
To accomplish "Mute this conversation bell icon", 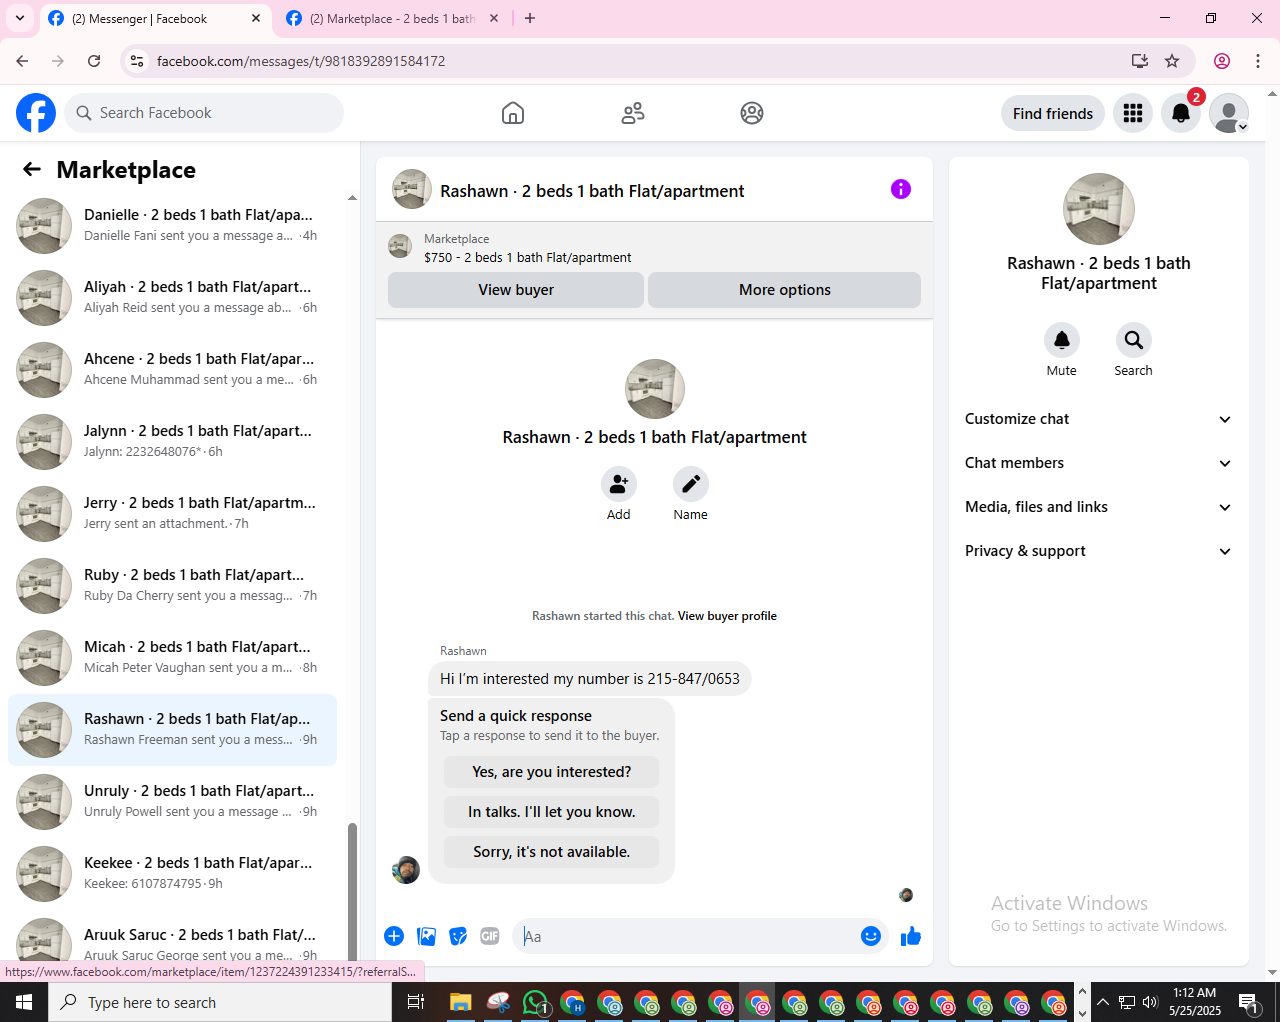I will [x=1062, y=340].
